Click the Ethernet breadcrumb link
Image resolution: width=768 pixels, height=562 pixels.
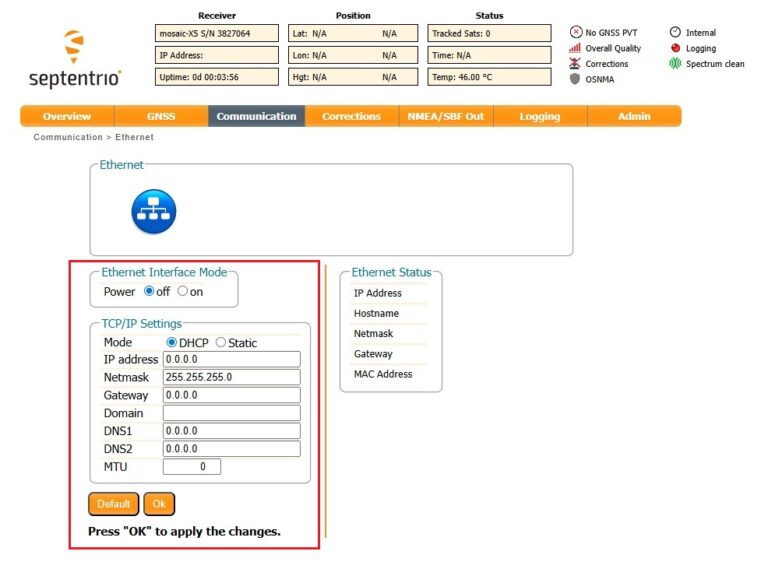(x=134, y=137)
